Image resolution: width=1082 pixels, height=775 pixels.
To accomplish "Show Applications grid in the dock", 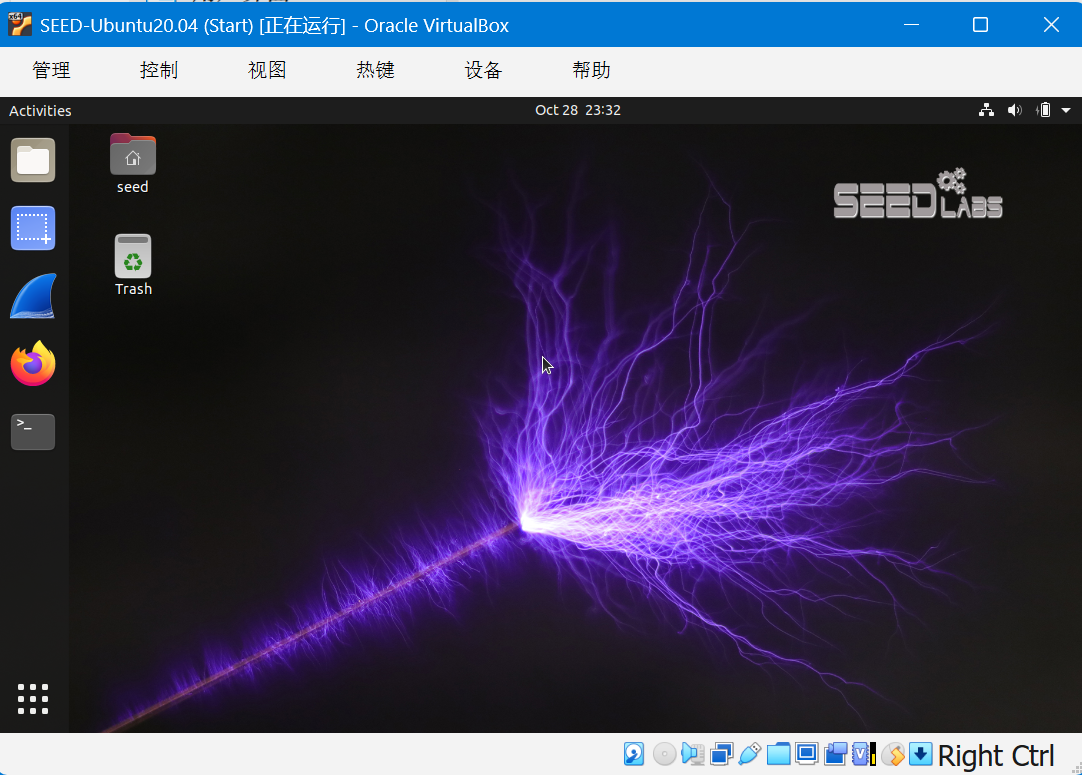I will (33, 699).
